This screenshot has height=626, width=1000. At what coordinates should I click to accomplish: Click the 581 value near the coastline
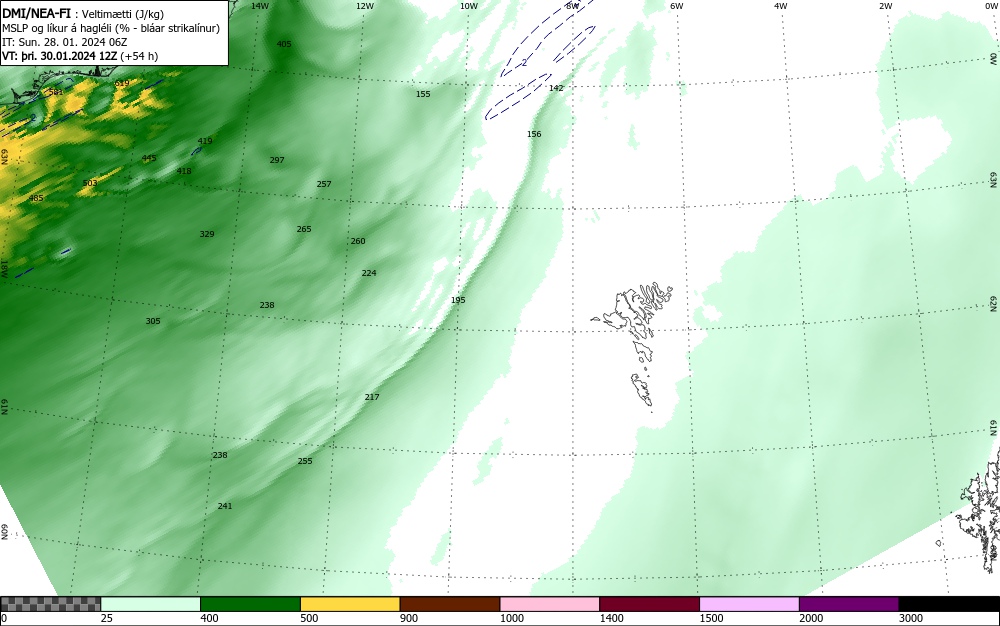(x=56, y=92)
